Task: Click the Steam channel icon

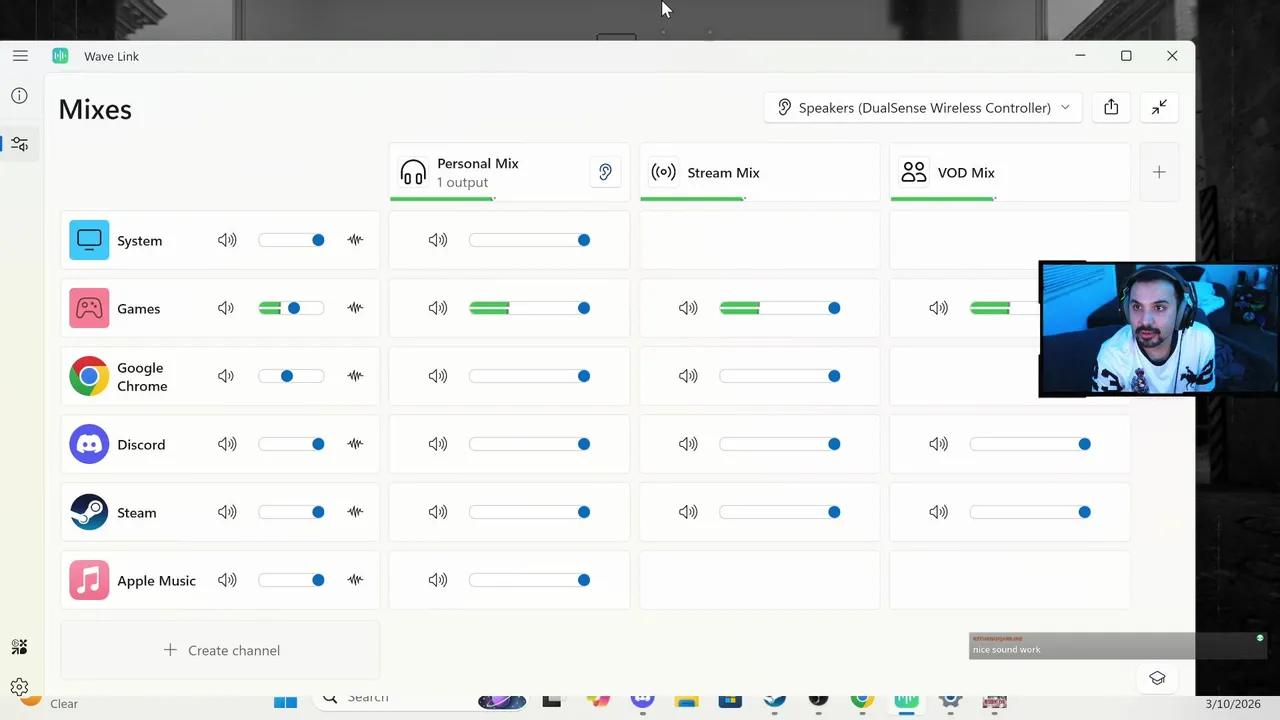Action: 89,512
